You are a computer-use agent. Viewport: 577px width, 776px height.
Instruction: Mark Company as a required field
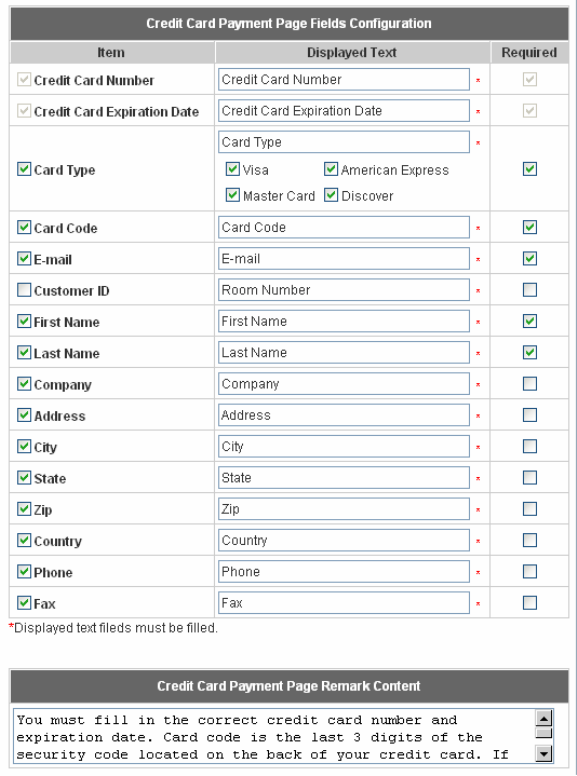coord(529,384)
